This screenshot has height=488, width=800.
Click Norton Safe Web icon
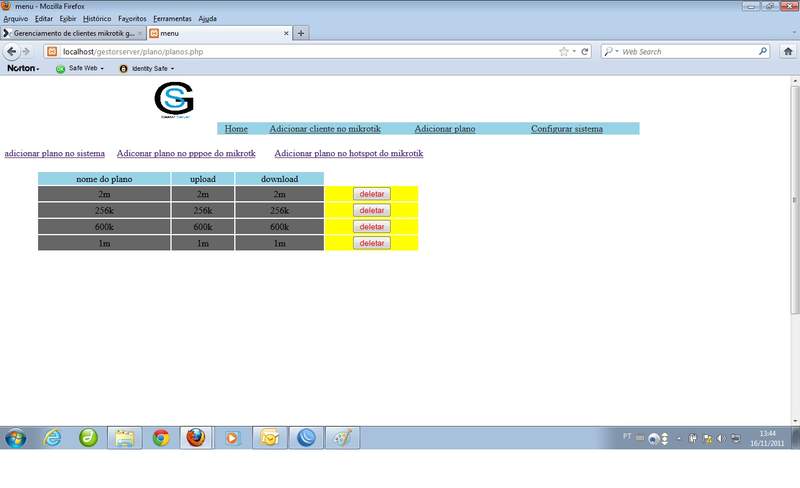60,68
